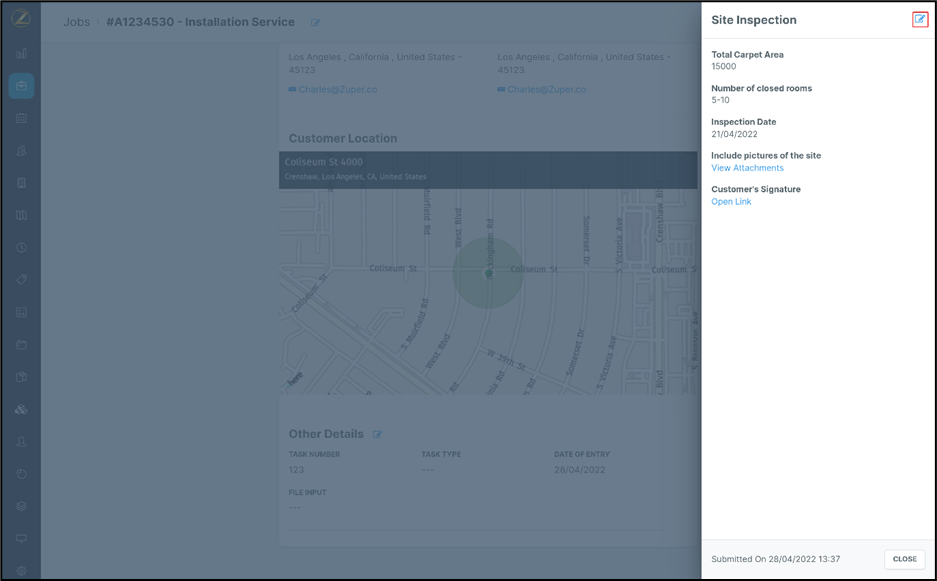The width and height of the screenshot is (937, 581).
Task: Click the monitor icon in sidebar
Action: point(21,539)
